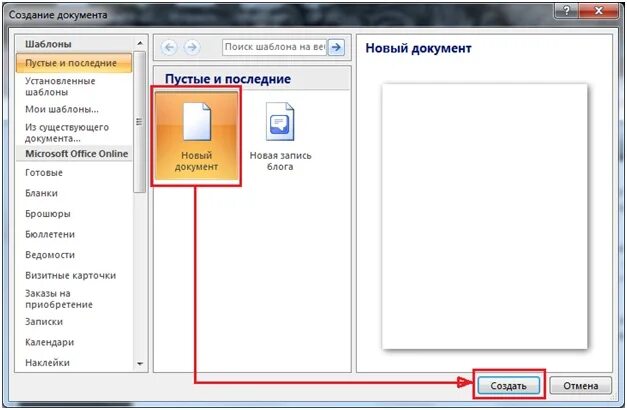Open the dialog help question mark
This screenshot has height=410, width=627.
pyautogui.click(x=566, y=11)
